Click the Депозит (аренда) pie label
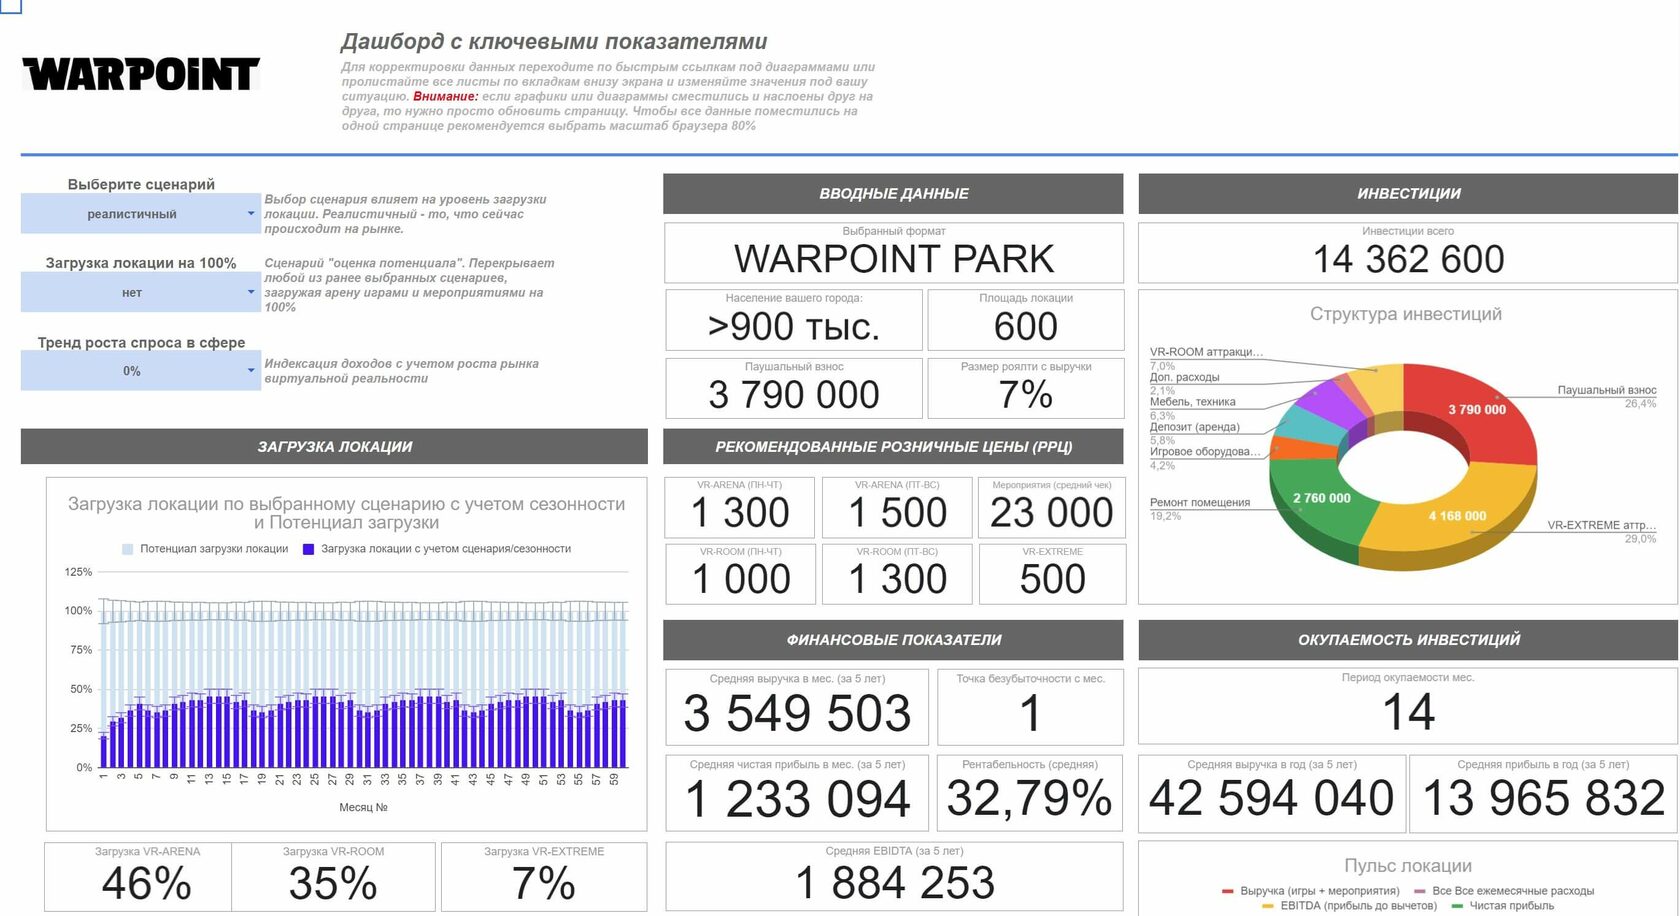 1194,427
